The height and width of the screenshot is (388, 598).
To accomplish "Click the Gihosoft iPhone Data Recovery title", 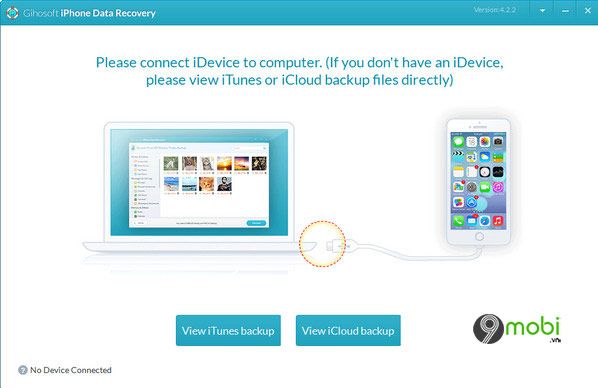I will [89, 13].
